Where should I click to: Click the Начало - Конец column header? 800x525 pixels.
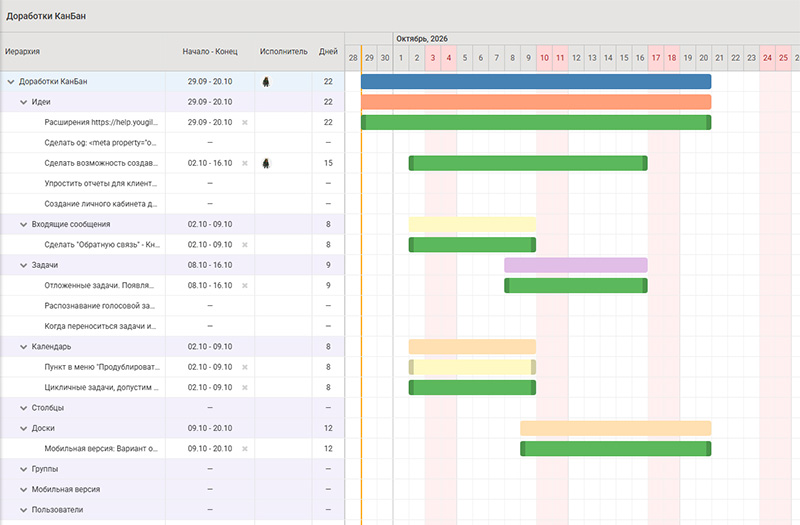point(210,52)
